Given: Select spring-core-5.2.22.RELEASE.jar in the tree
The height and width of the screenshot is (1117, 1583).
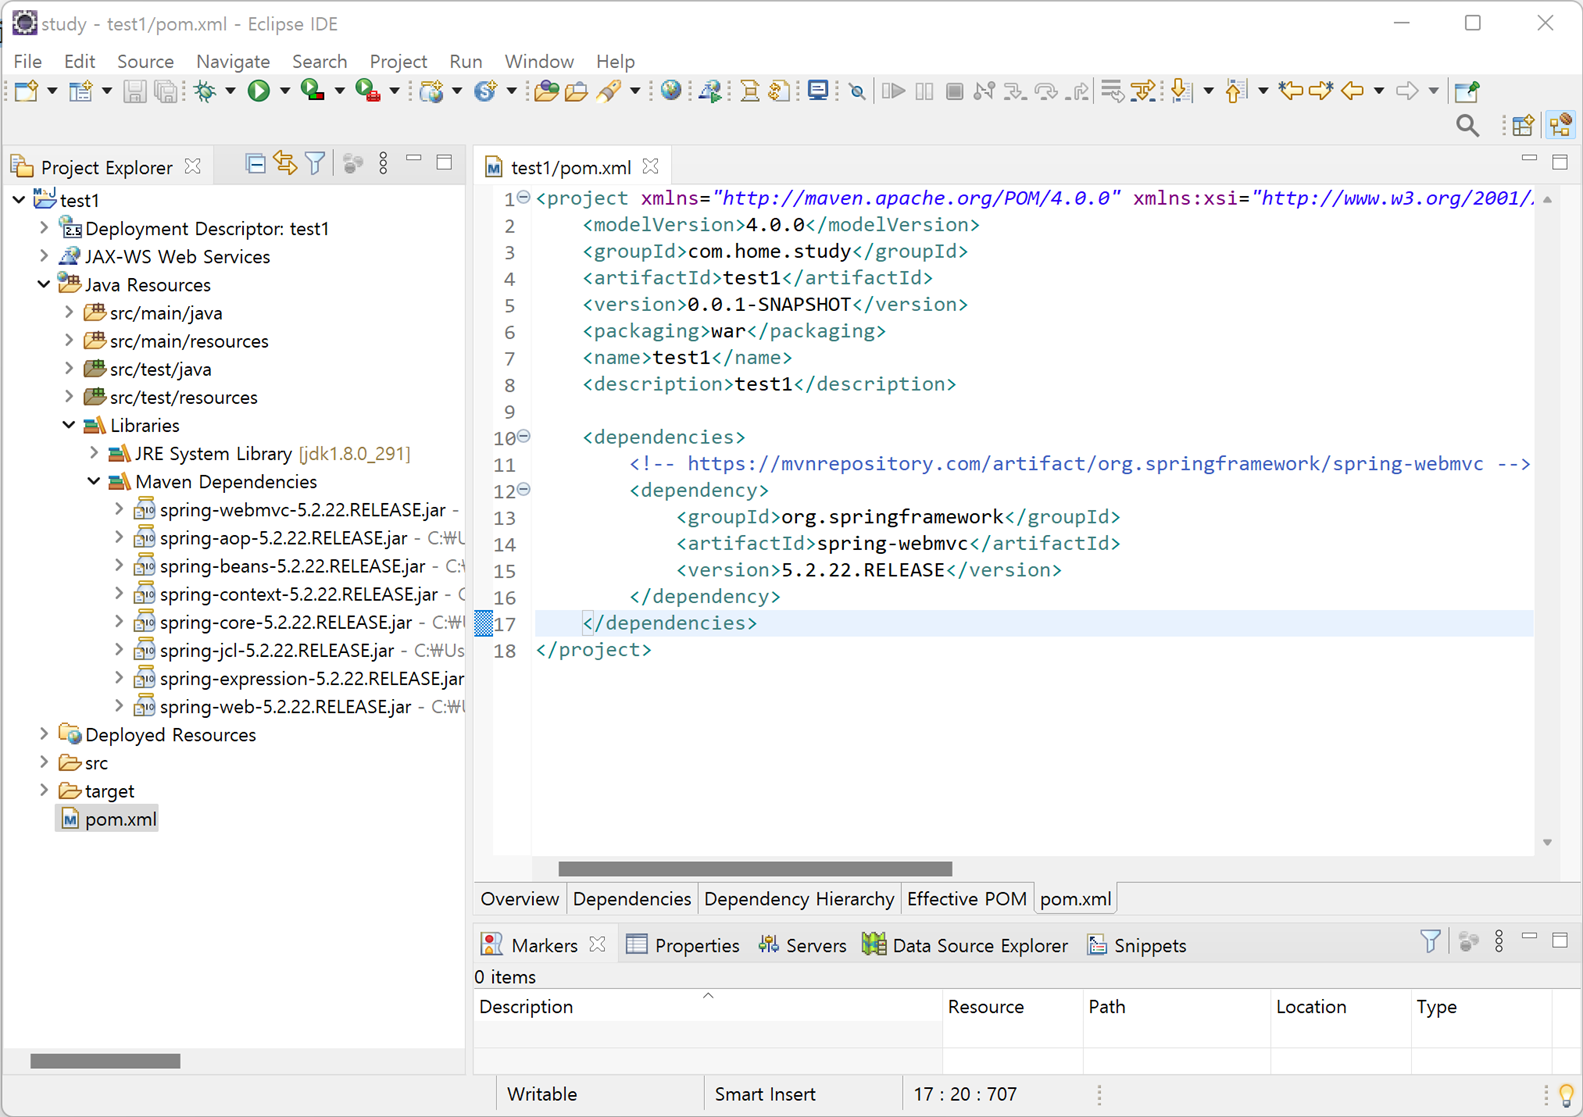Looking at the screenshot, I should tap(286, 622).
